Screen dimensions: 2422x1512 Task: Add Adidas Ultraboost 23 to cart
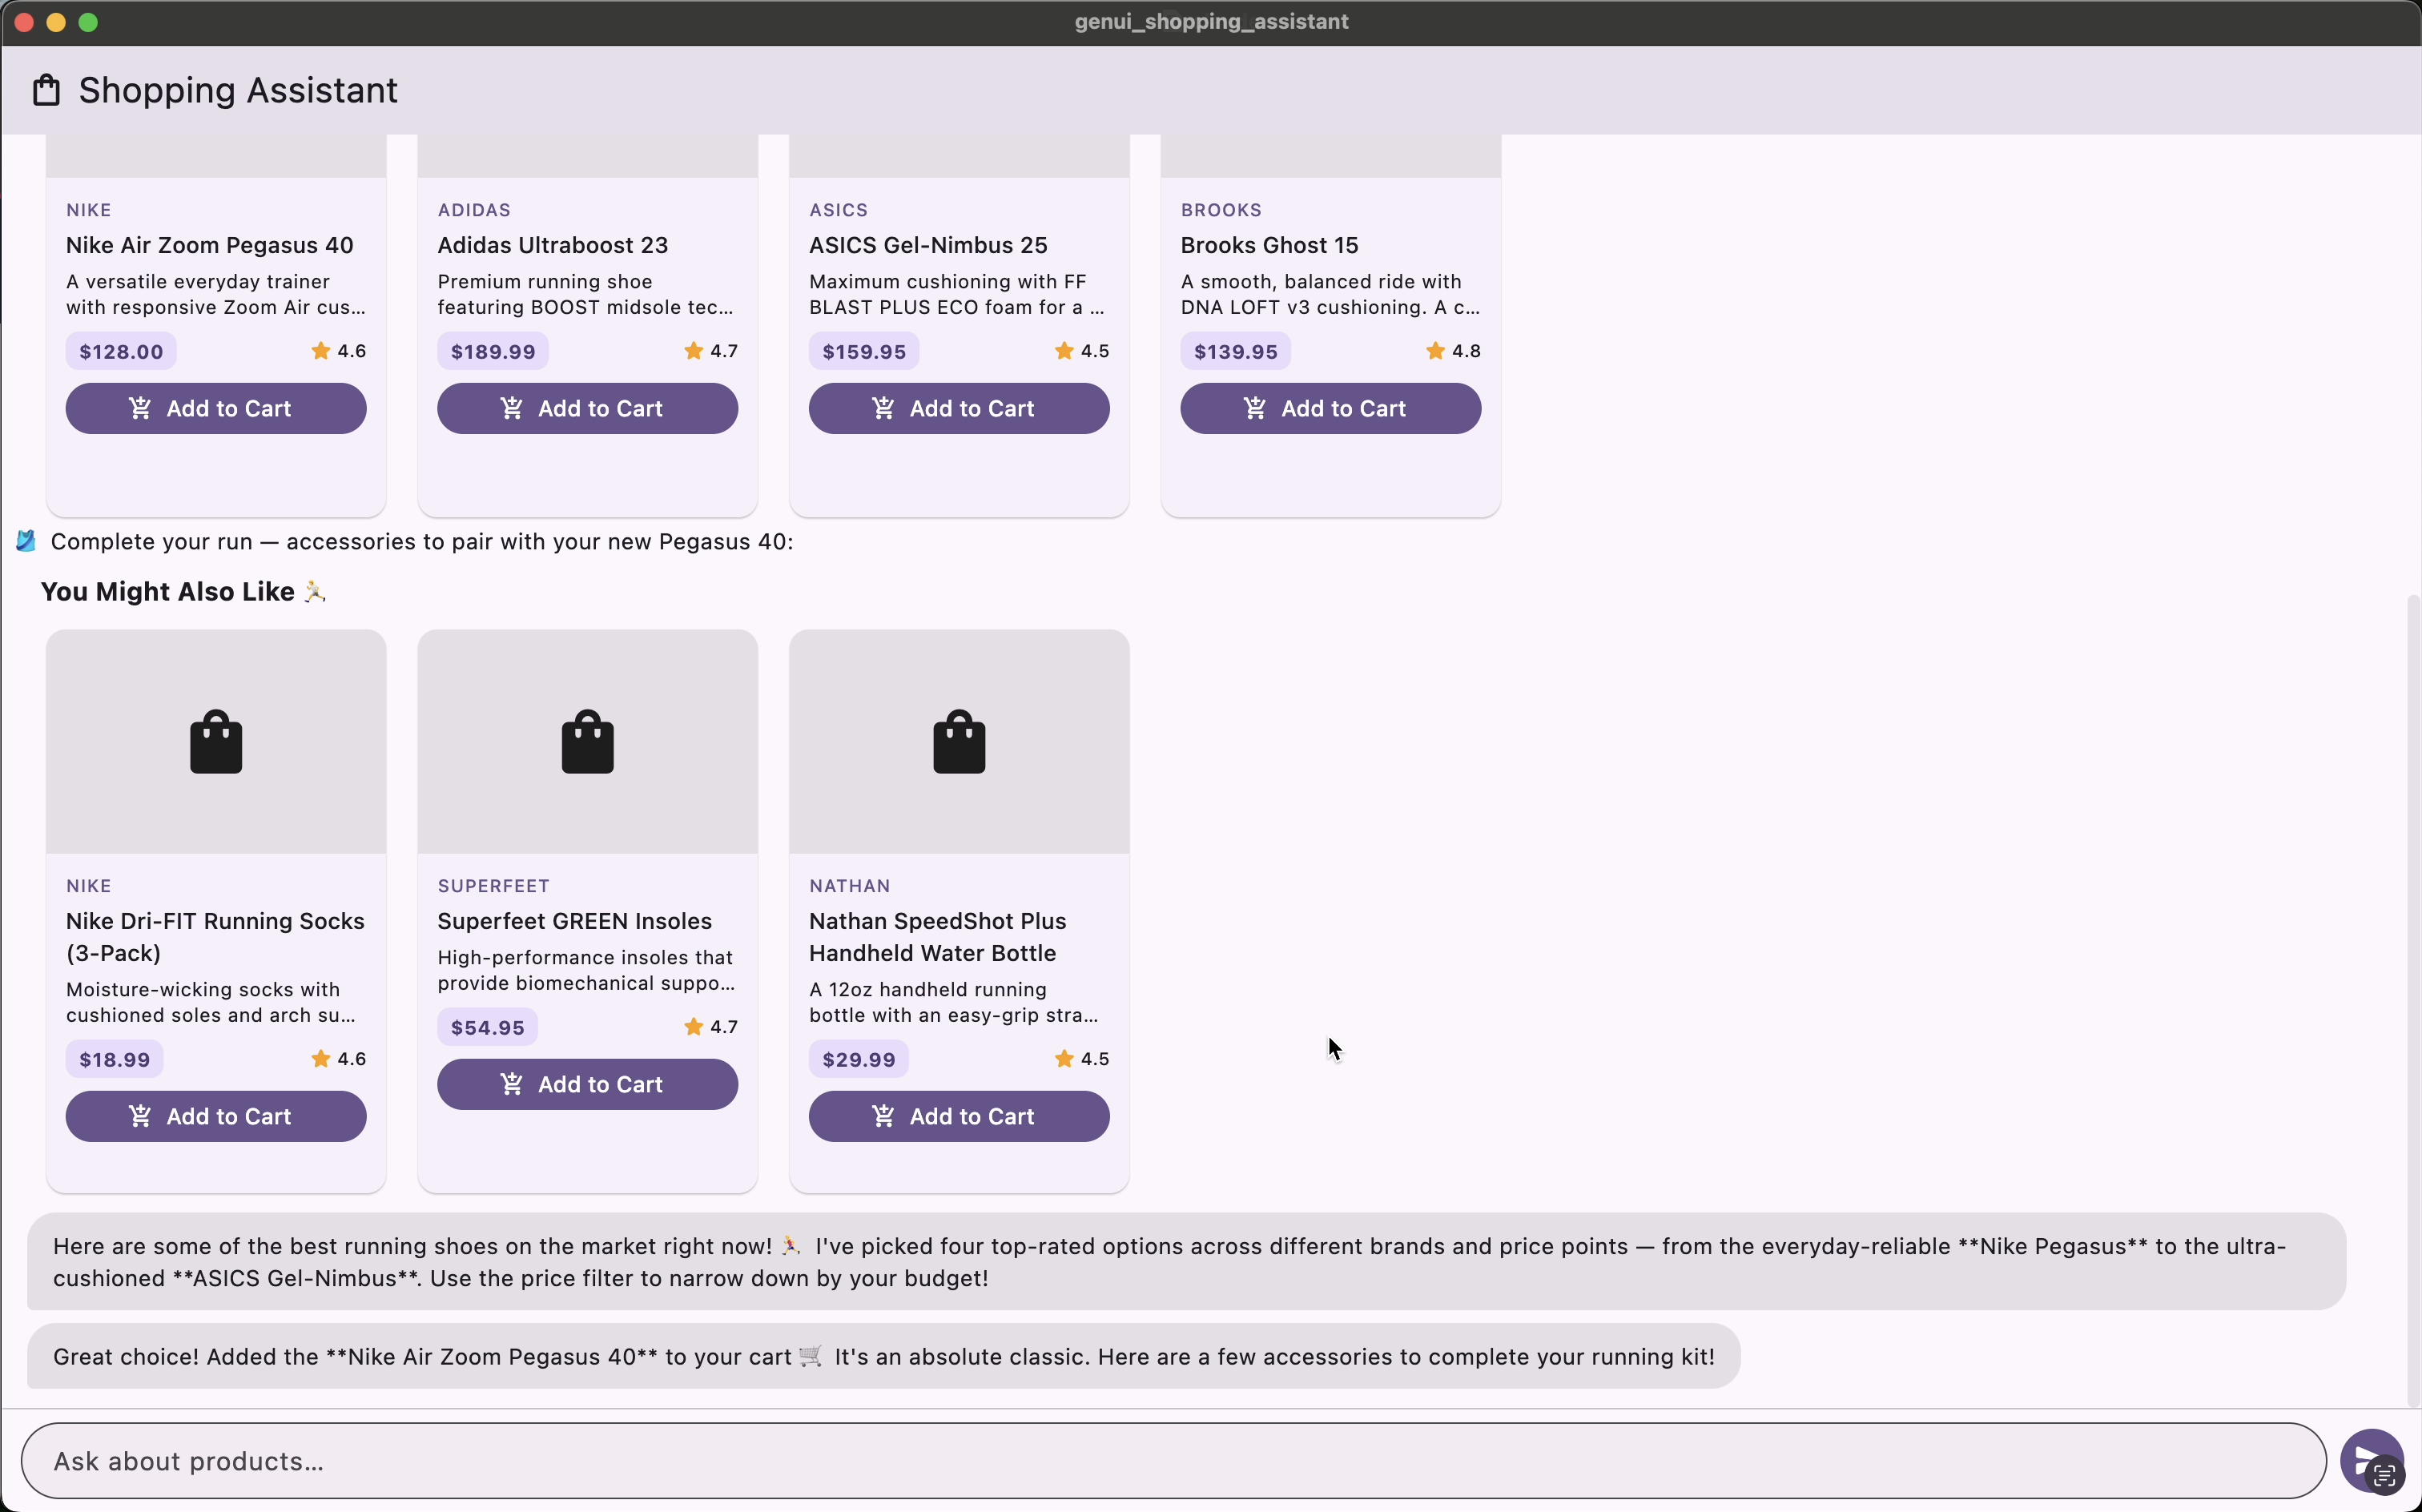click(588, 409)
